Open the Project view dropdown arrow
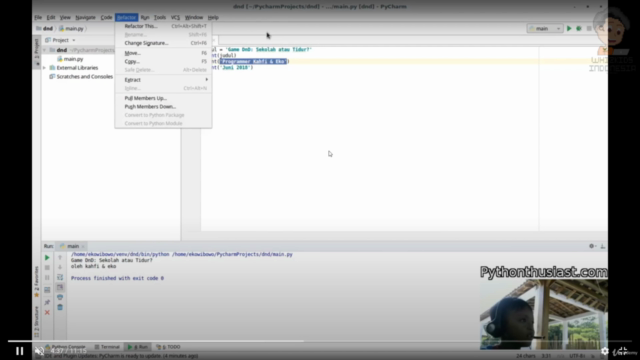The width and height of the screenshot is (640, 360). [x=74, y=40]
